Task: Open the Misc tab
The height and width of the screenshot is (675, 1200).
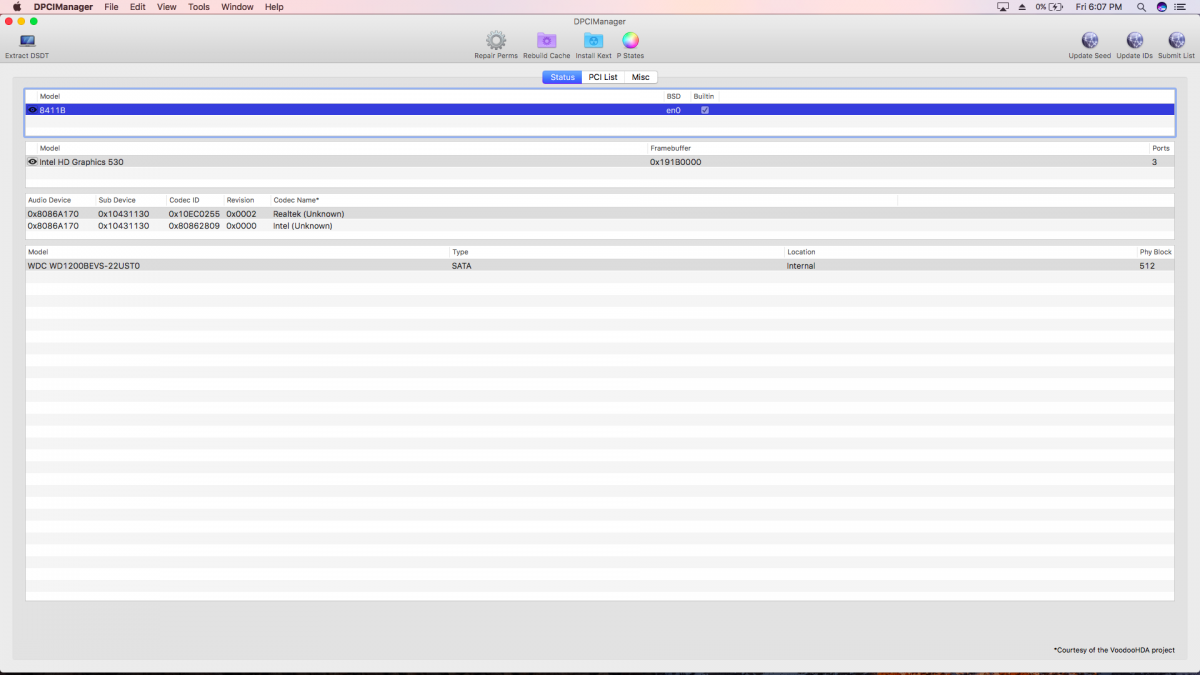Action: coord(640,77)
